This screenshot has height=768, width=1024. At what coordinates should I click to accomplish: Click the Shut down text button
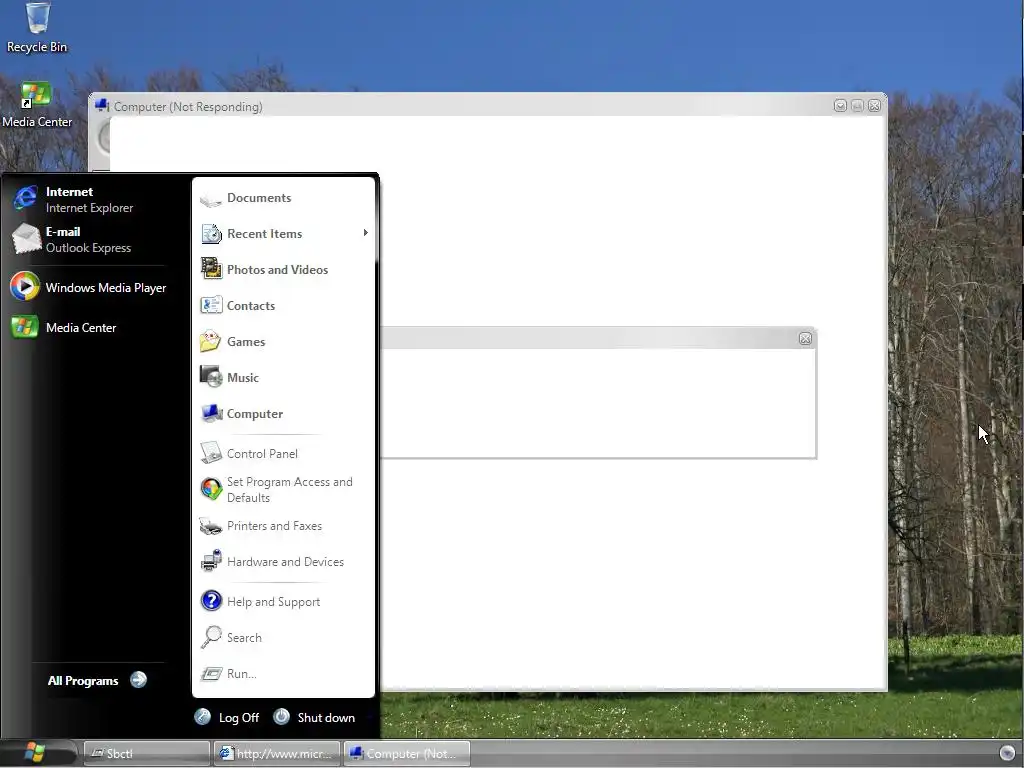click(x=326, y=718)
